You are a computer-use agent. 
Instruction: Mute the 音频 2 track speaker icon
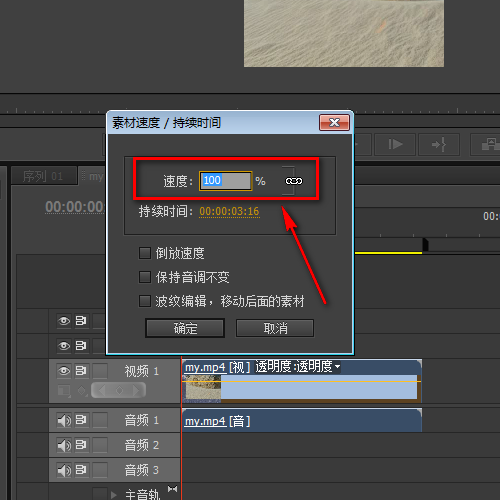click(x=64, y=445)
